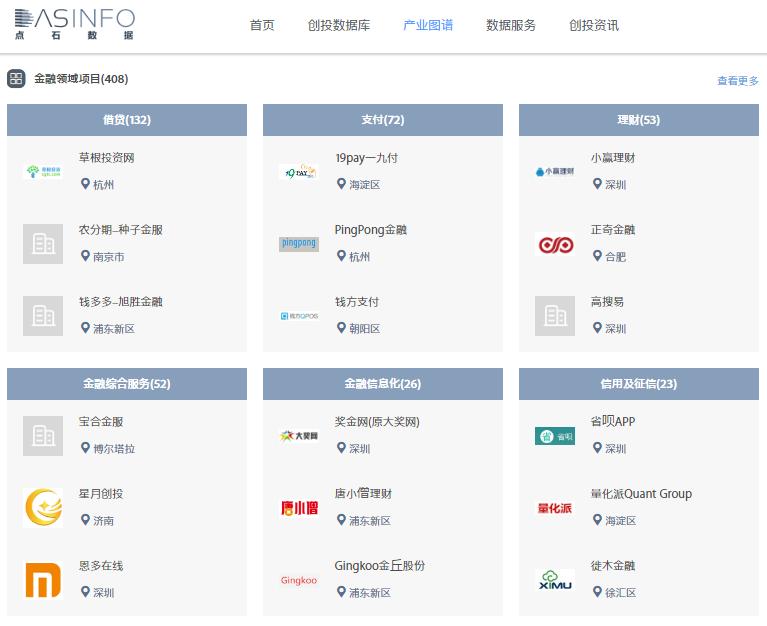
Task: Open the 草根投资网 project title
Action: (x=107, y=158)
